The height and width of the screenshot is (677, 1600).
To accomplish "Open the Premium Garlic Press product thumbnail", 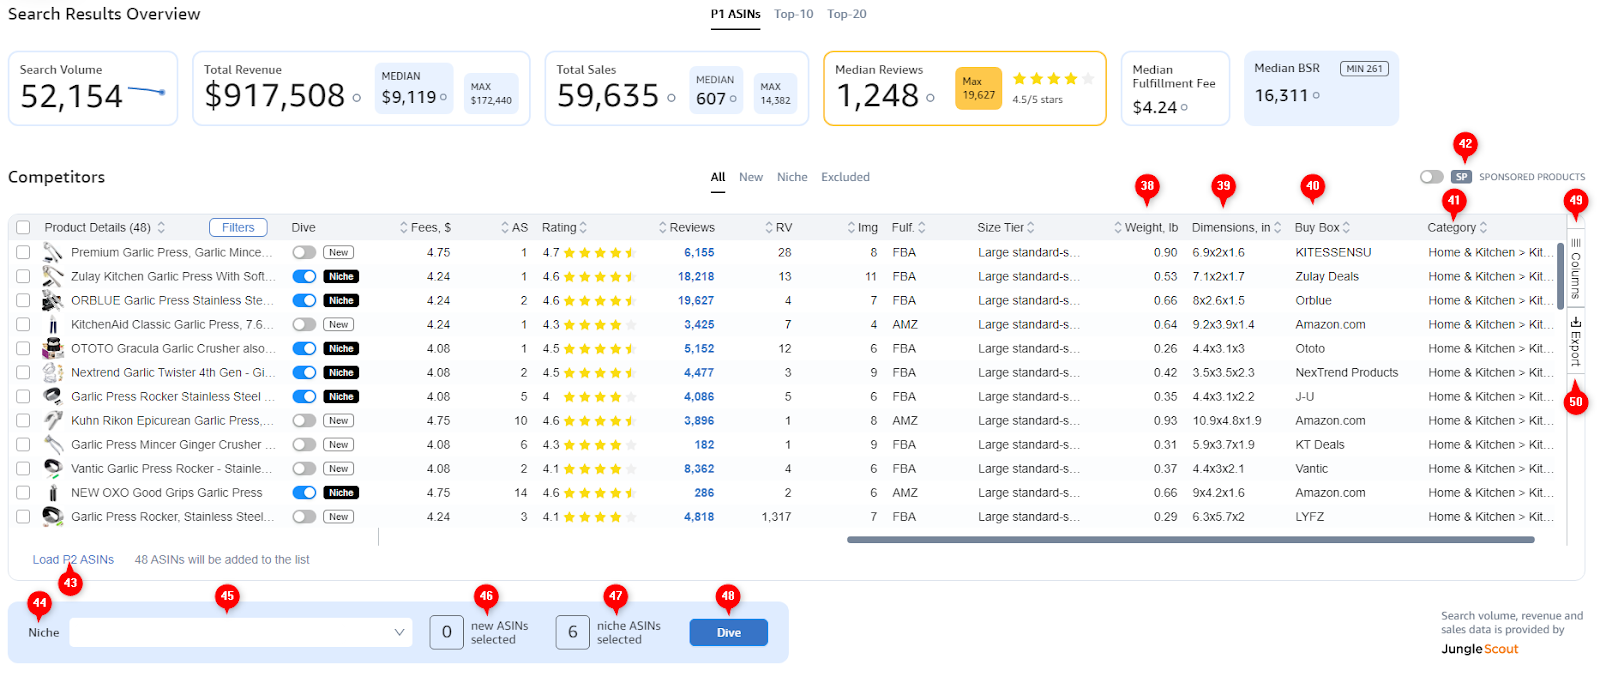I will coord(53,252).
